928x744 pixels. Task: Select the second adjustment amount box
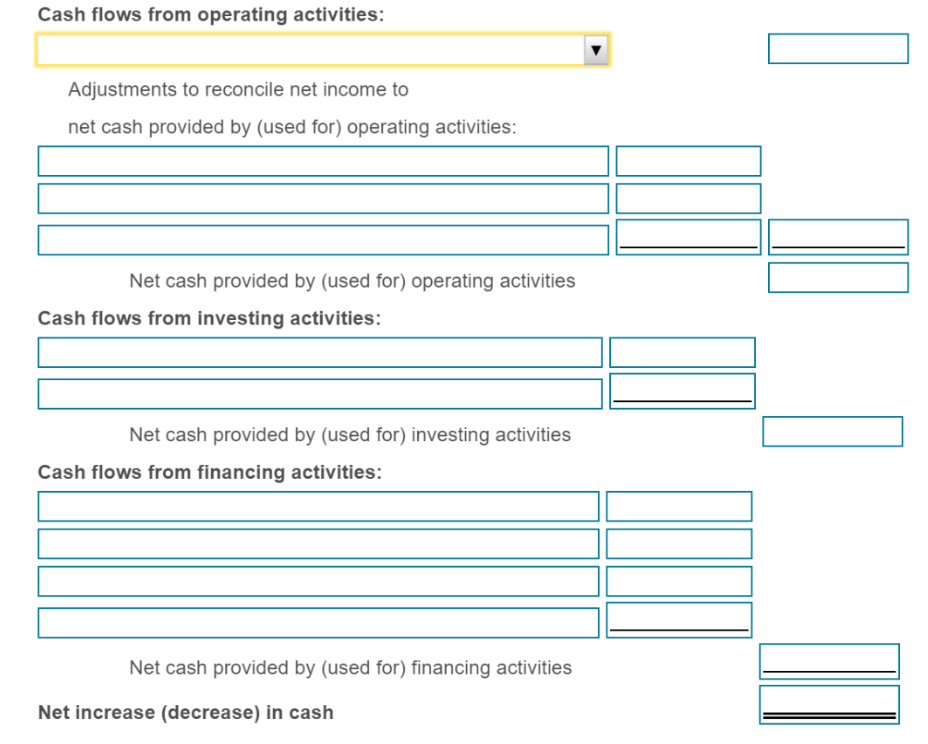688,198
